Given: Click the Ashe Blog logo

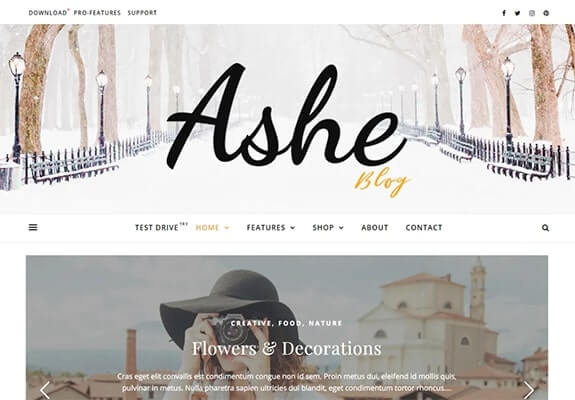Looking at the screenshot, I should pyautogui.click(x=287, y=128).
